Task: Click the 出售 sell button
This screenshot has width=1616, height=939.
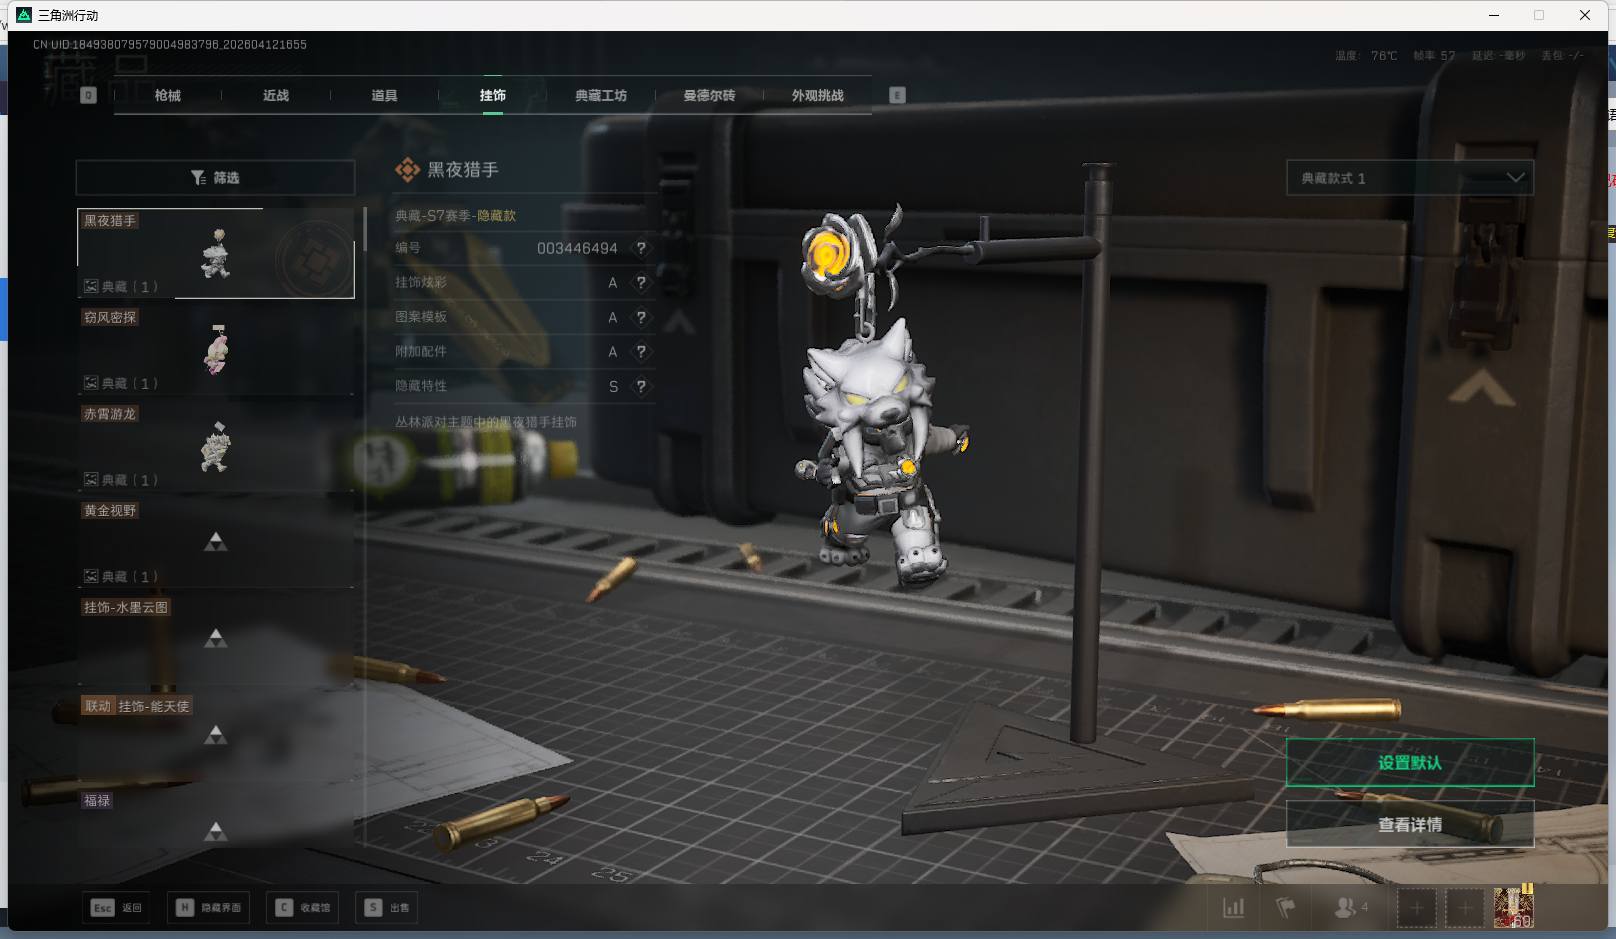Action: pos(387,908)
